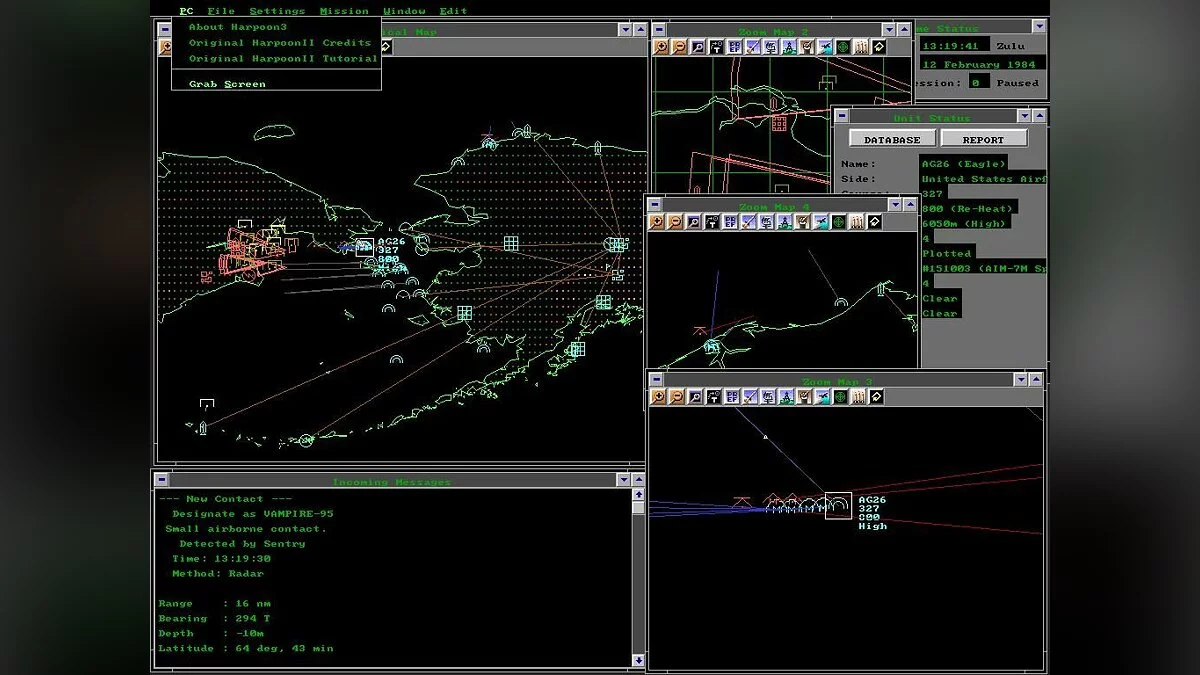Choose Original HarpoonII Tutorial menu entry
Screen dimensions: 1200x675
(x=283, y=58)
